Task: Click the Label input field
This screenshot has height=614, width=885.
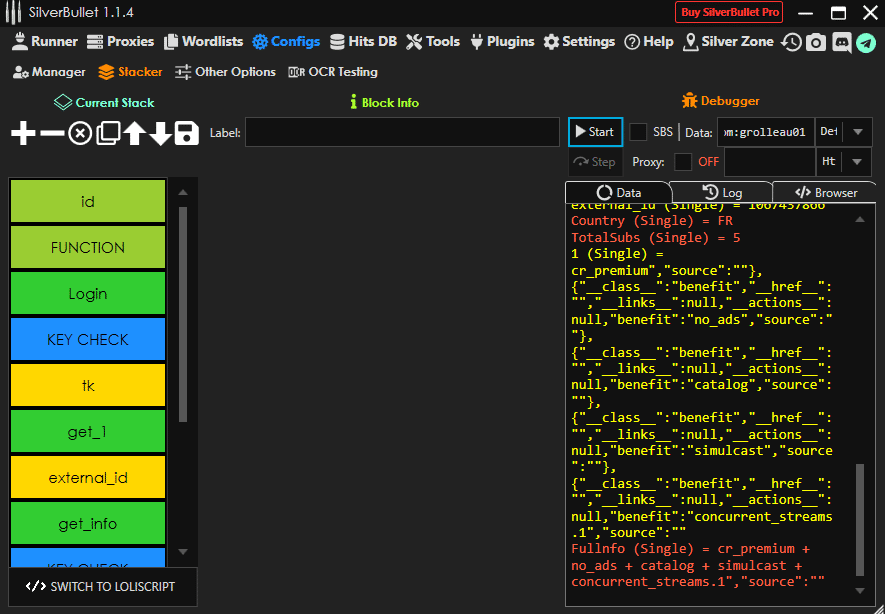Action: 402,133
